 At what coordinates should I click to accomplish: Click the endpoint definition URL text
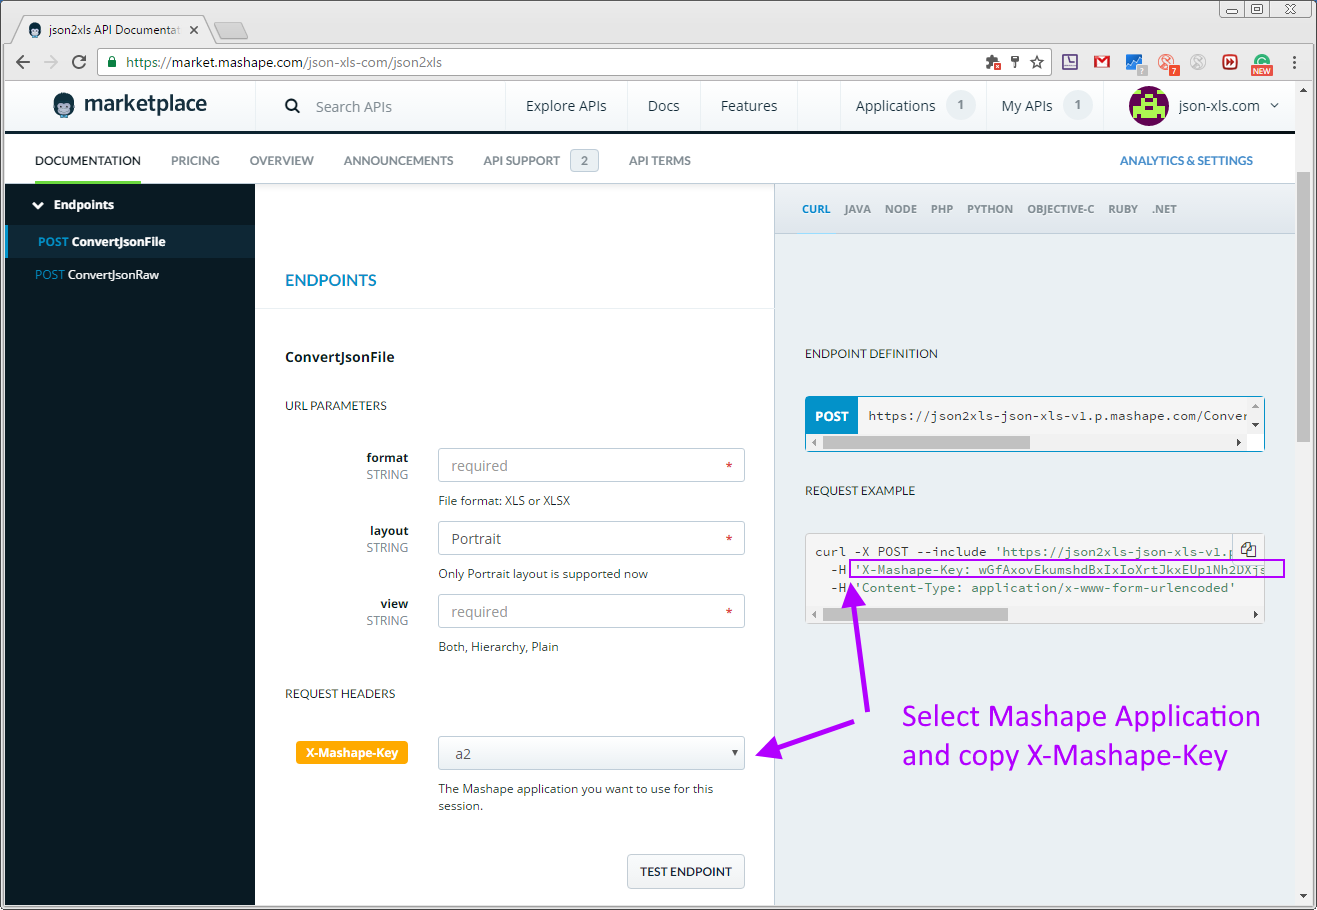coord(1057,416)
